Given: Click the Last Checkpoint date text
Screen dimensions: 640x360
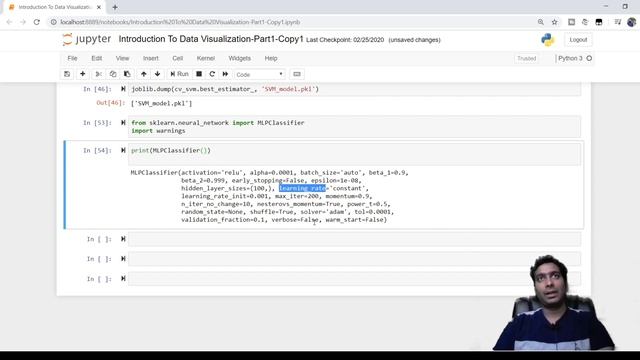Looking at the screenshot, I should 345,40.
